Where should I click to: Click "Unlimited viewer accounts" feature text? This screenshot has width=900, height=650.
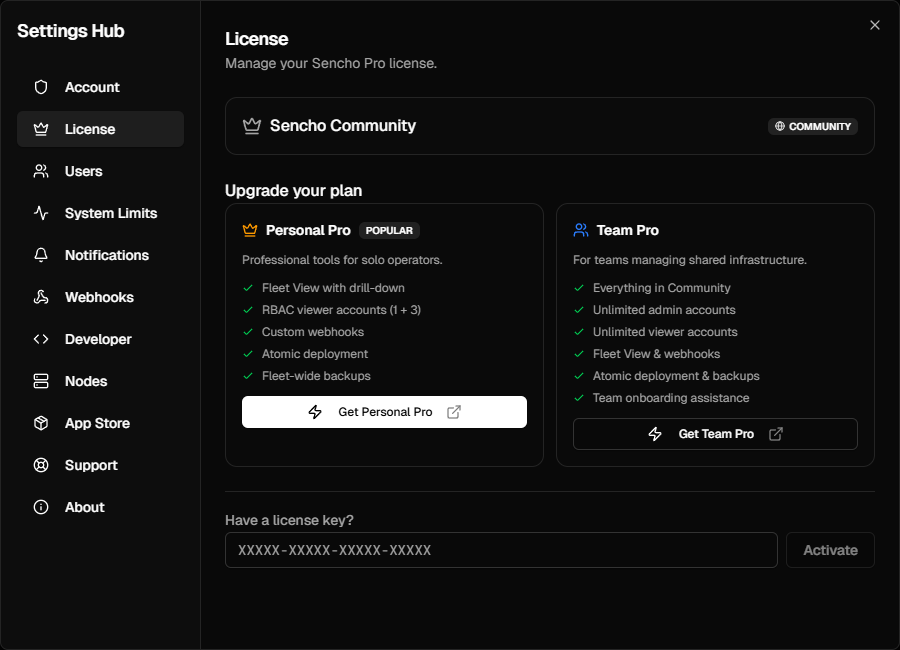click(x=665, y=332)
